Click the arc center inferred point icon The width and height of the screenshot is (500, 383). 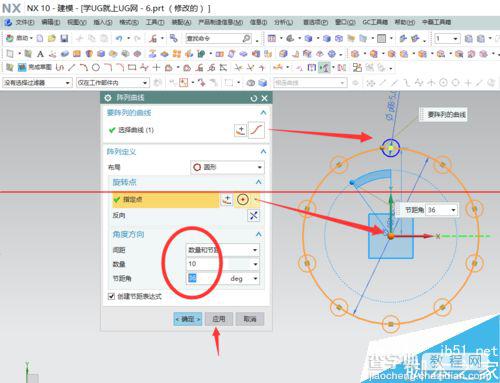click(x=243, y=200)
